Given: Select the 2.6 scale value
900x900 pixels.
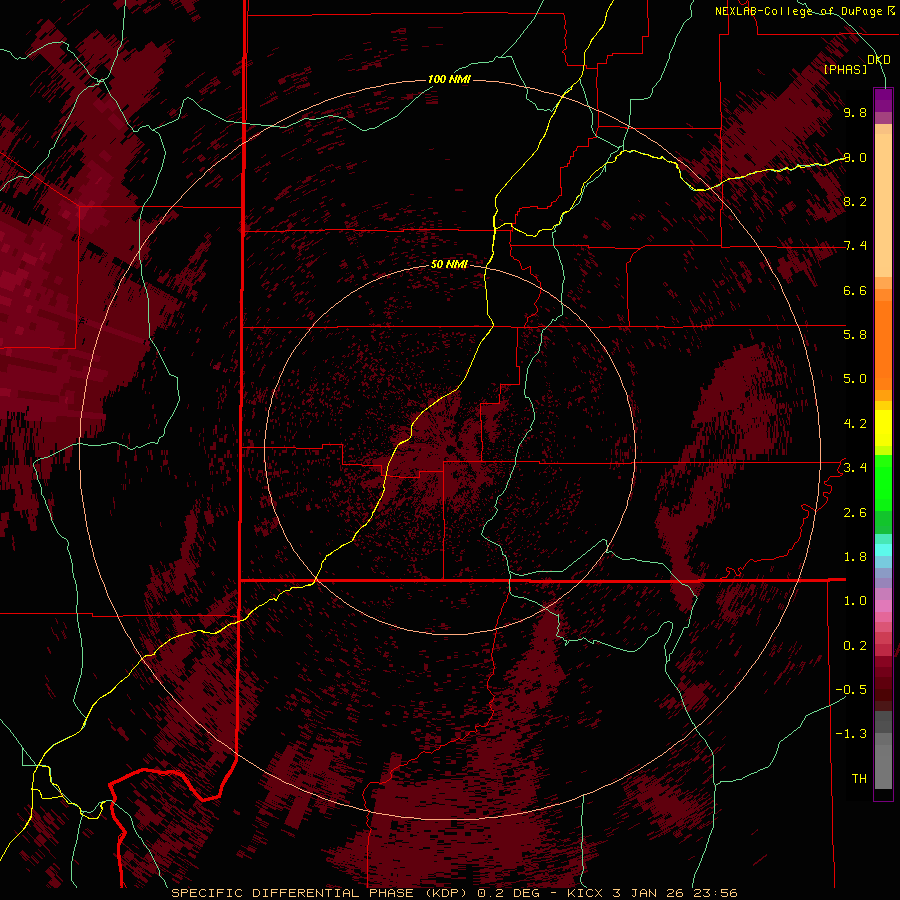Looking at the screenshot, I should pos(855,513).
